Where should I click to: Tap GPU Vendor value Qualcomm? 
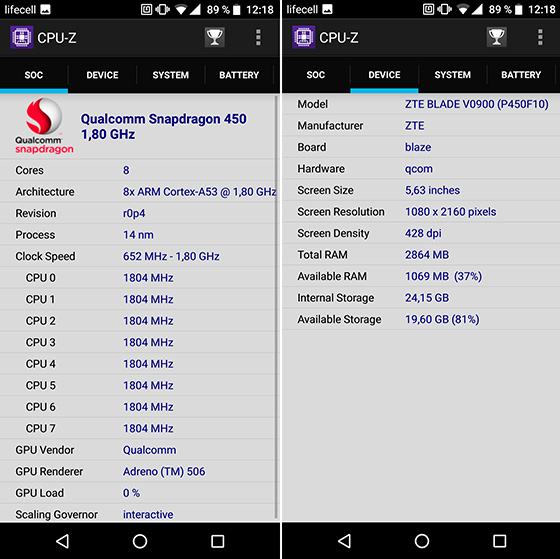click(x=149, y=450)
